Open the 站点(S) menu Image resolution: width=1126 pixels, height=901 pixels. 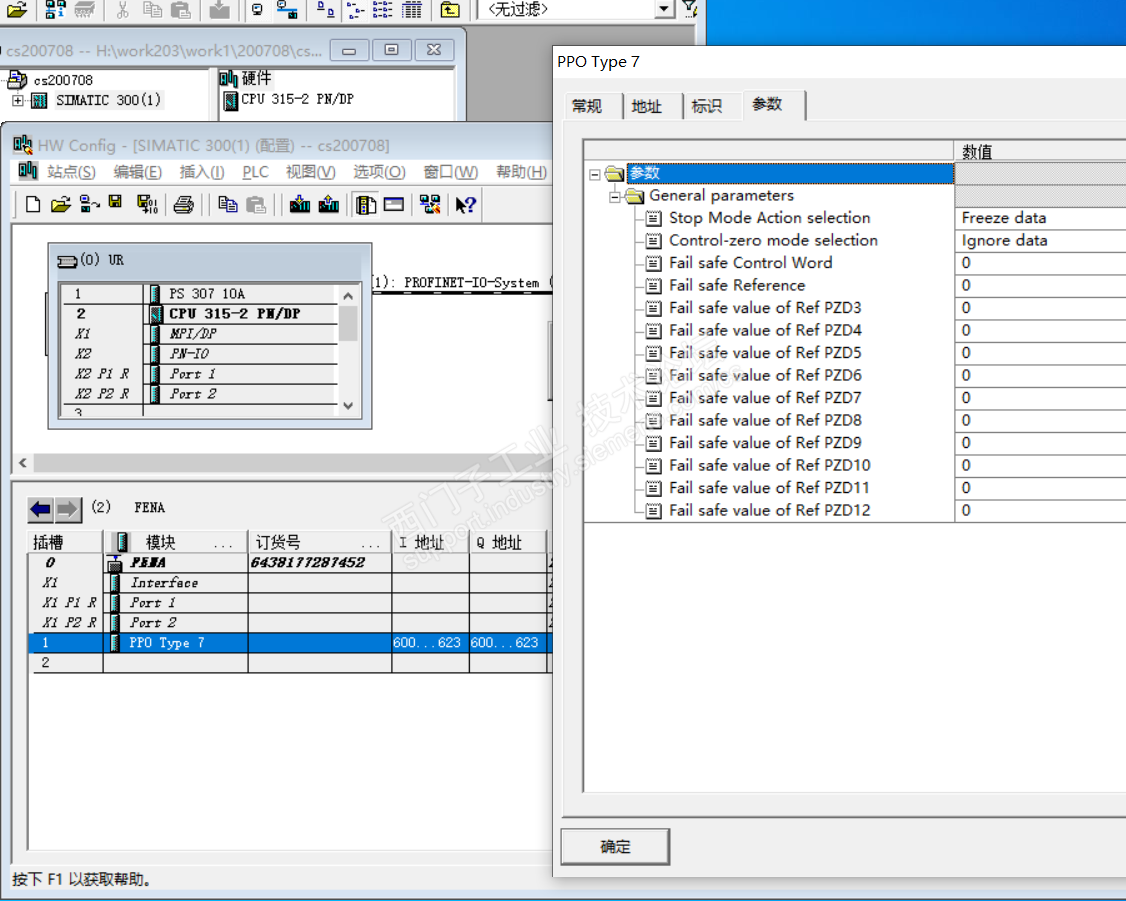click(x=71, y=172)
